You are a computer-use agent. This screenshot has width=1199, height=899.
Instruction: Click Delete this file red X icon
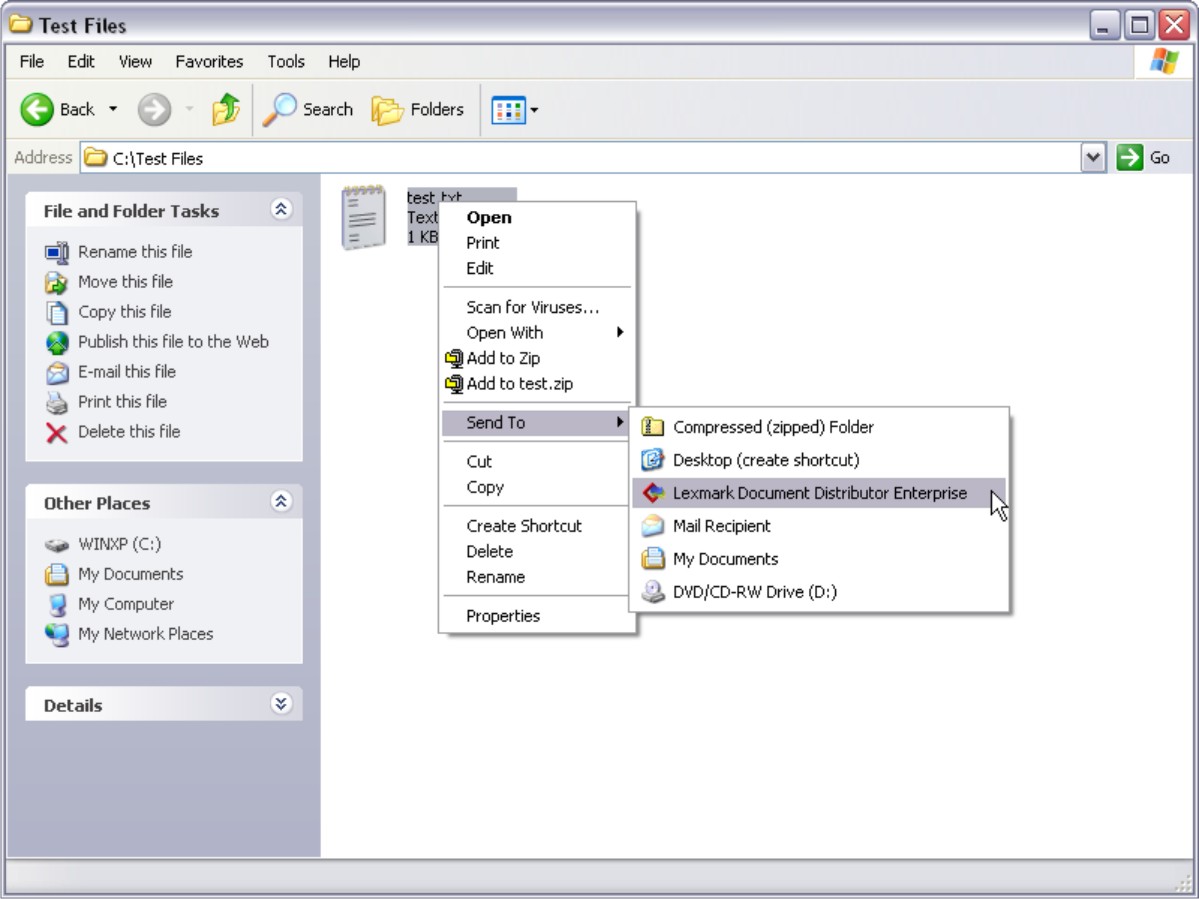coord(57,433)
